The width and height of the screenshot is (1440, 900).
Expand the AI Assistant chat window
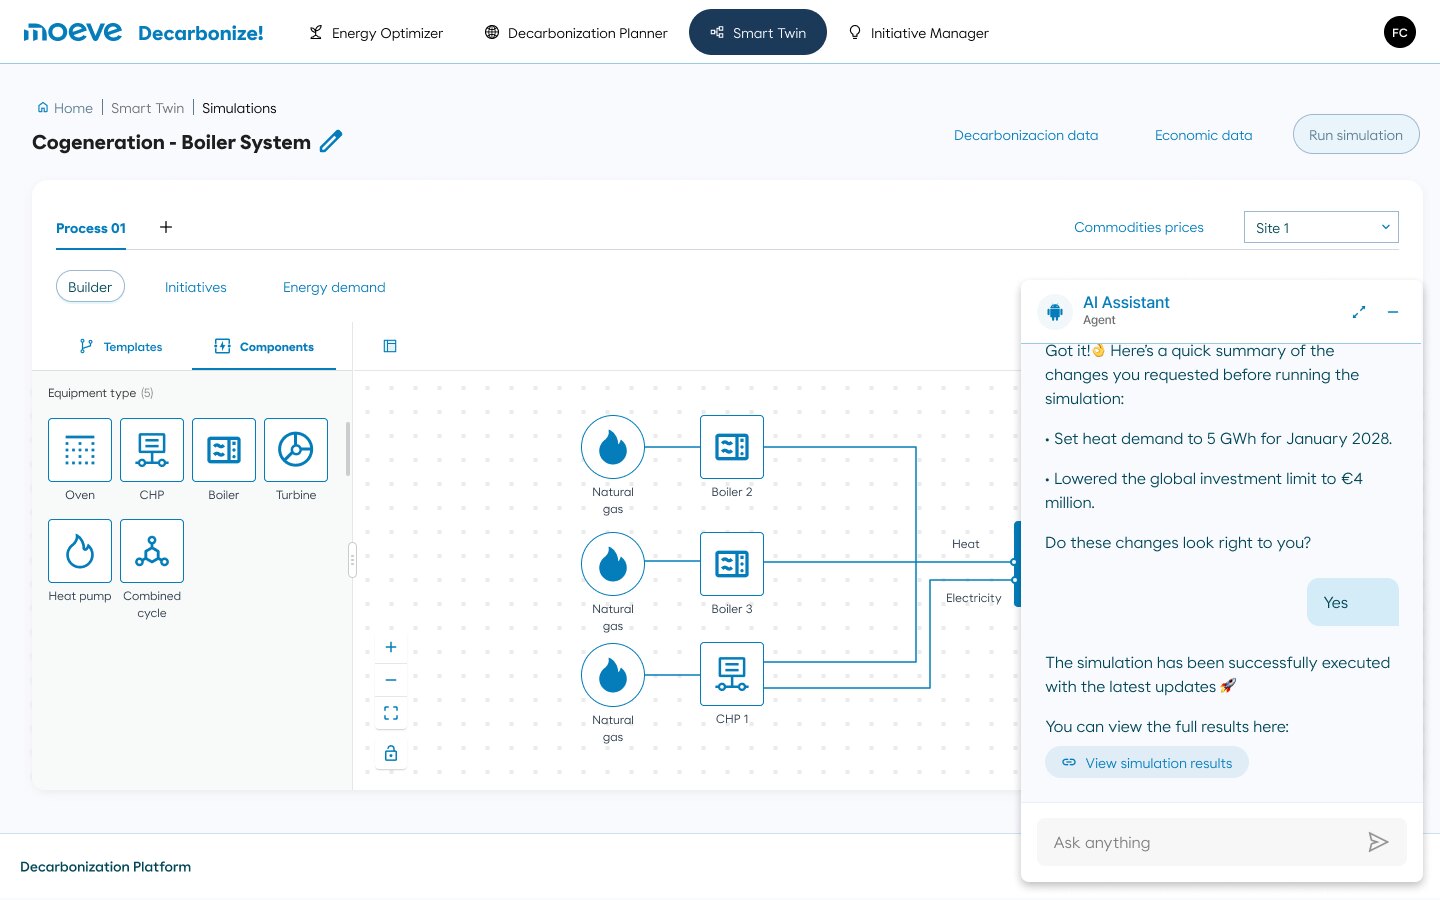(x=1359, y=312)
